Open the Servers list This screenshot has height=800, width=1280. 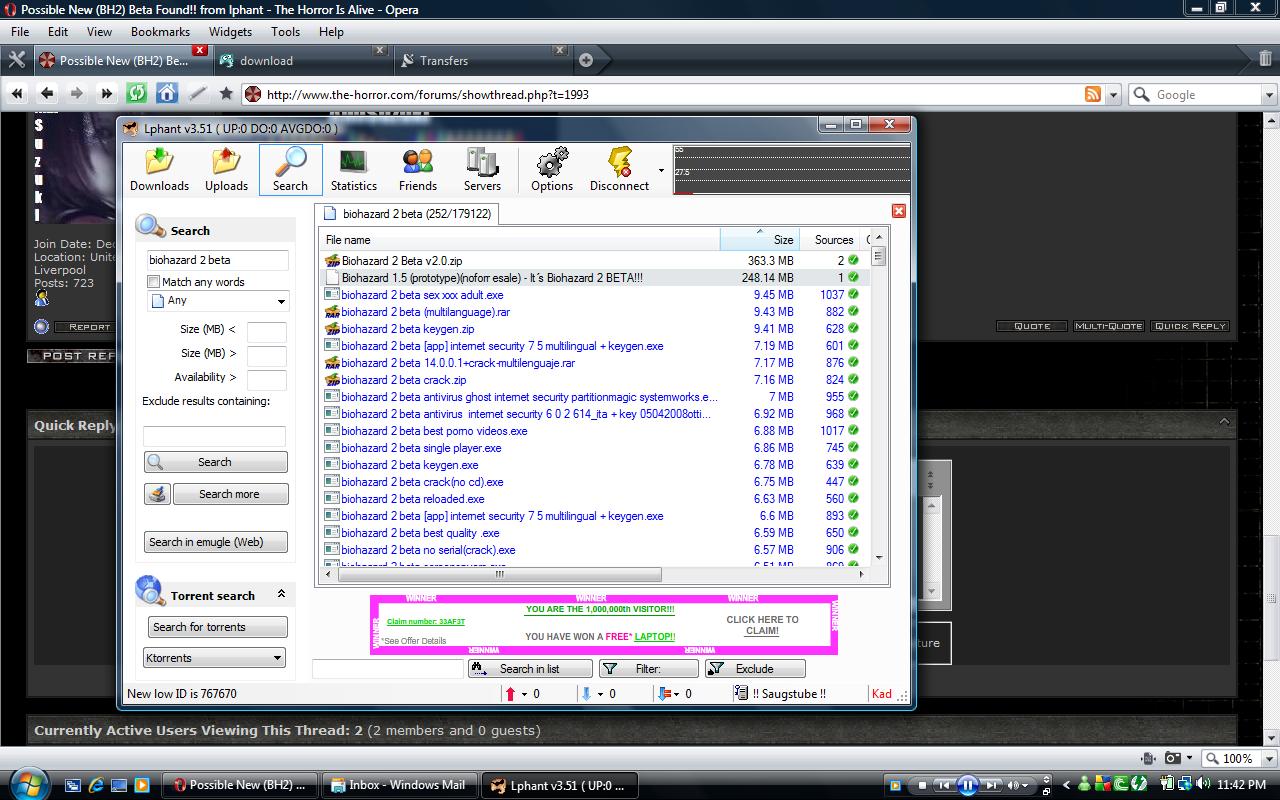pyautogui.click(x=482, y=169)
